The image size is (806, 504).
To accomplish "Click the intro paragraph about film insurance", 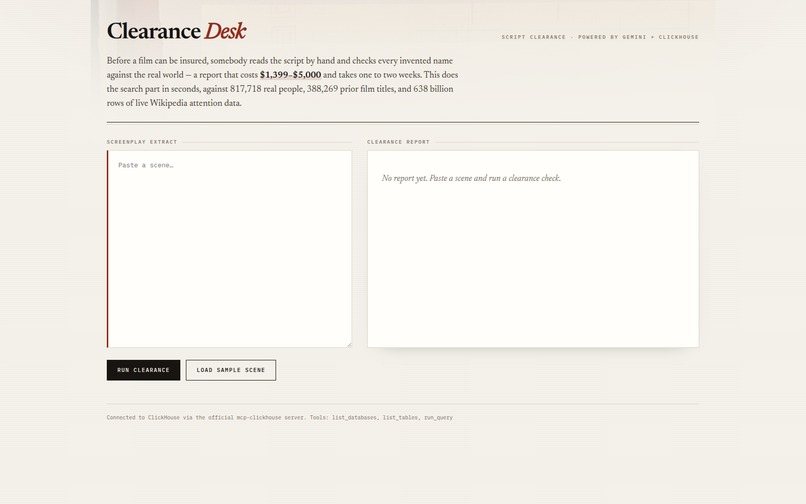I will coord(282,82).
